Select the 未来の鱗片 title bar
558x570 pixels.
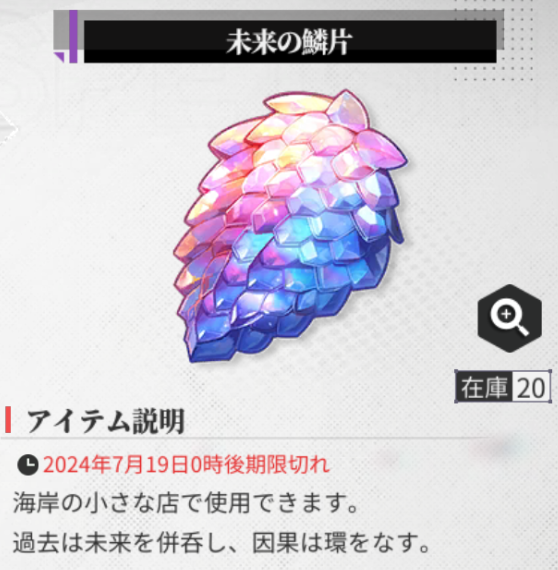[290, 41]
